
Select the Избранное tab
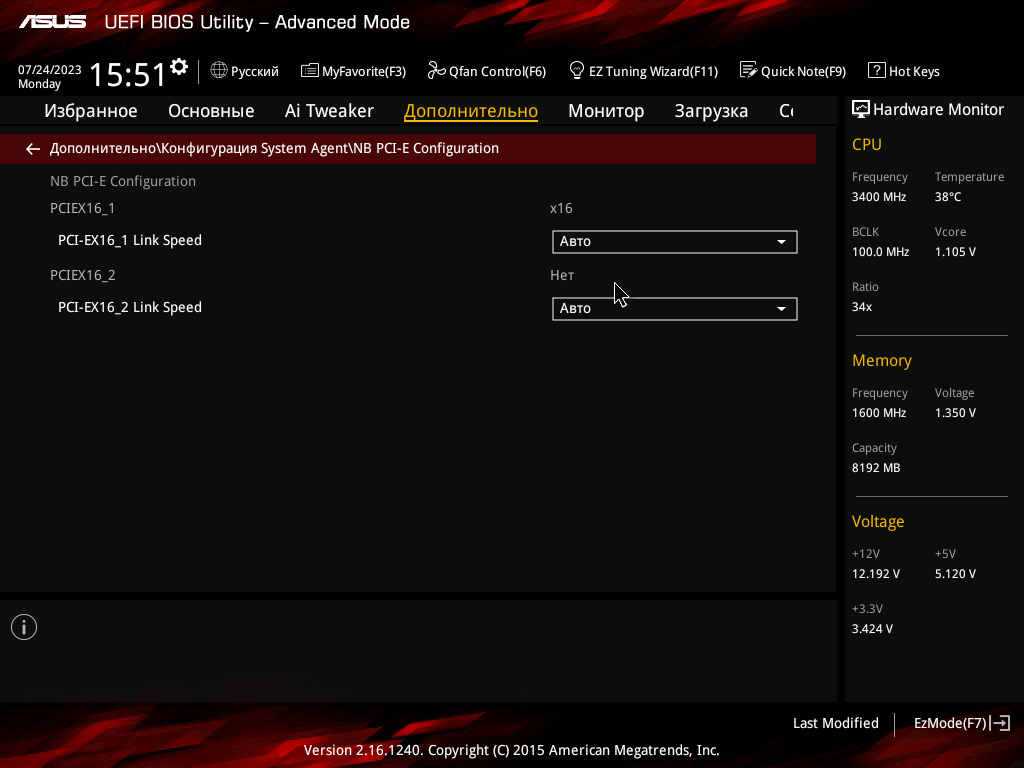(x=91, y=111)
